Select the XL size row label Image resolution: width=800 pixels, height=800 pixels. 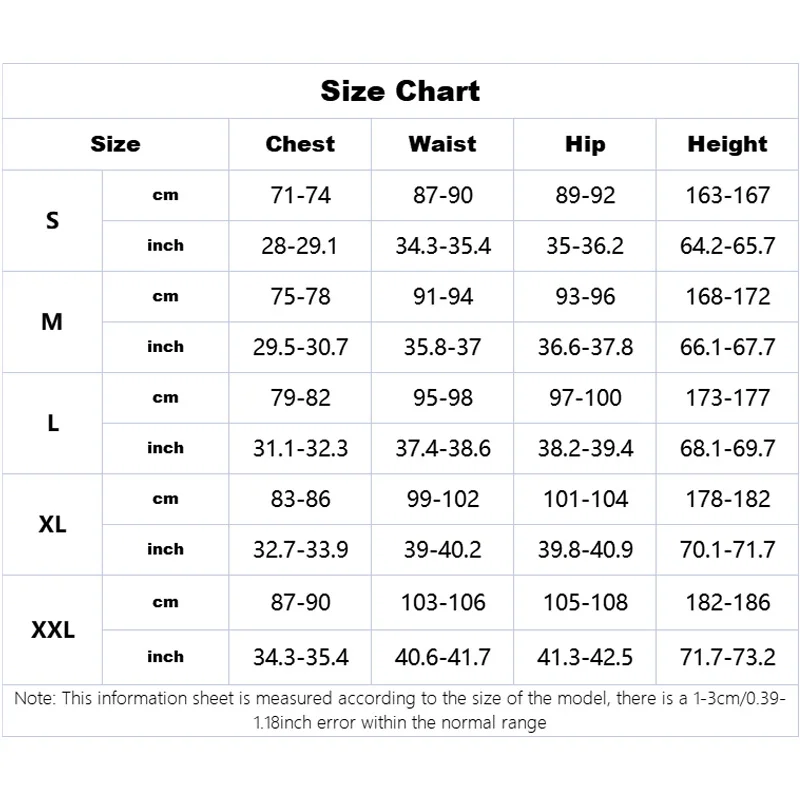point(52,524)
